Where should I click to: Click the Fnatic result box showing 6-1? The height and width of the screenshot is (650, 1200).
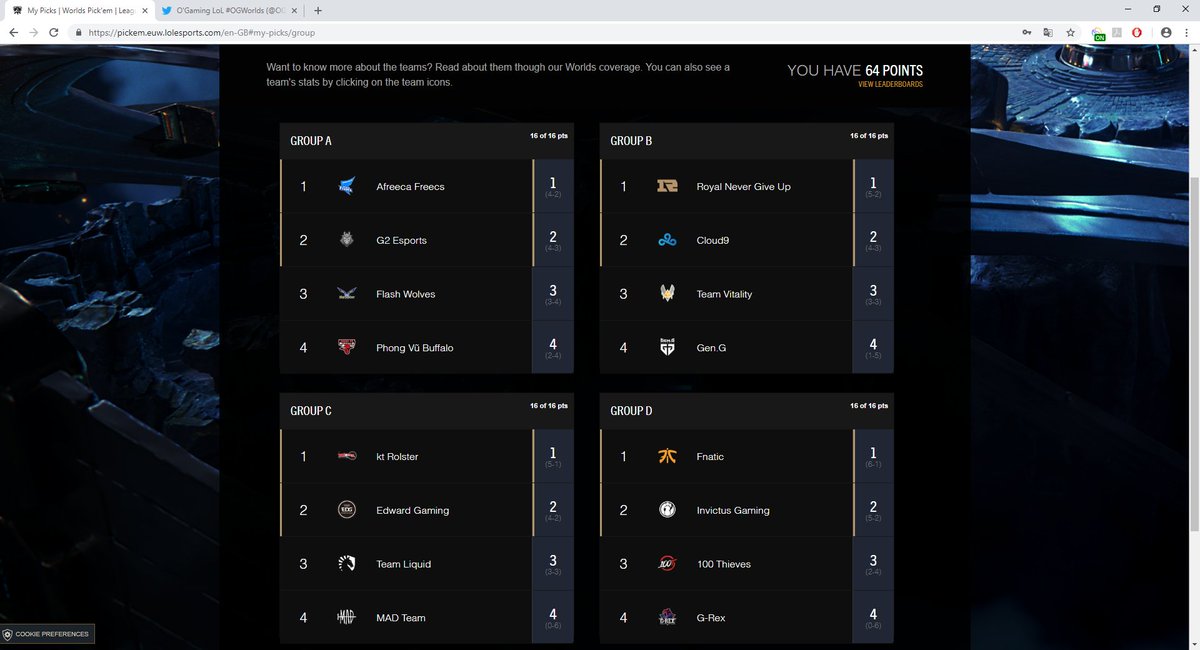pyautogui.click(x=873, y=456)
